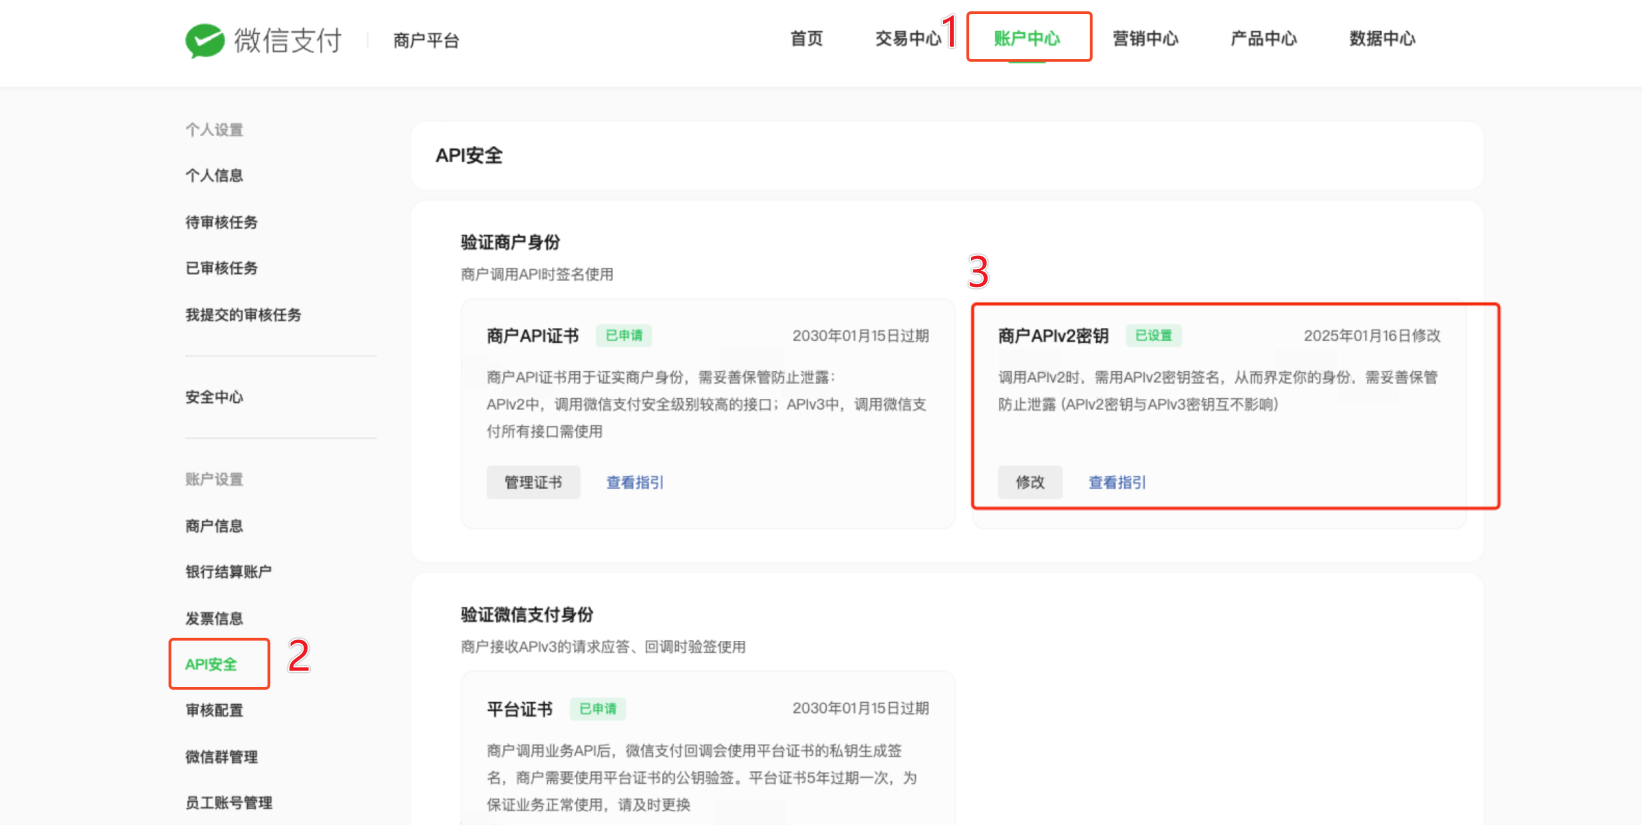Open 个人信息 in the sidebar
Image resolution: width=1642 pixels, height=825 pixels.
[214, 175]
